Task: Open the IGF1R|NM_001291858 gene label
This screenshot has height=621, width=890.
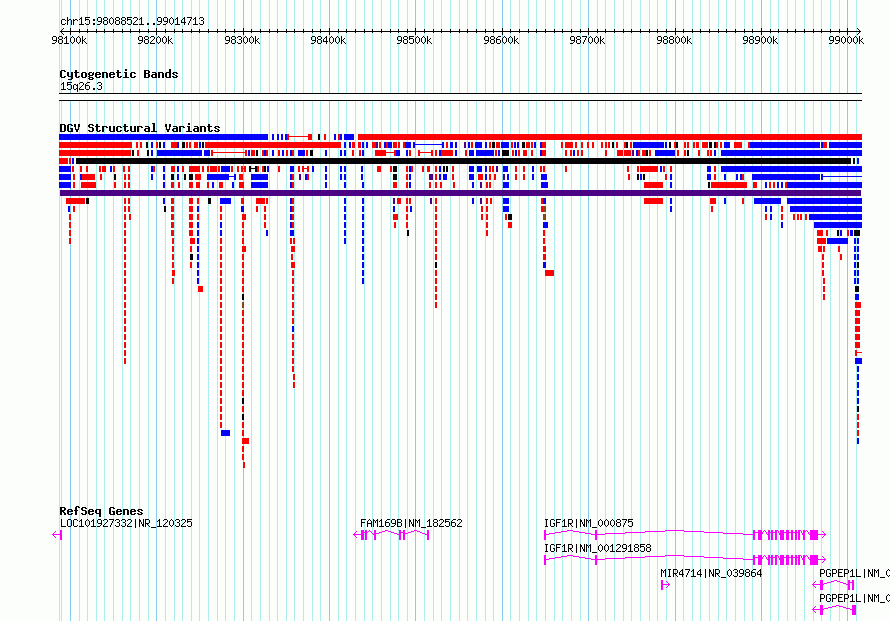Action: [598, 548]
